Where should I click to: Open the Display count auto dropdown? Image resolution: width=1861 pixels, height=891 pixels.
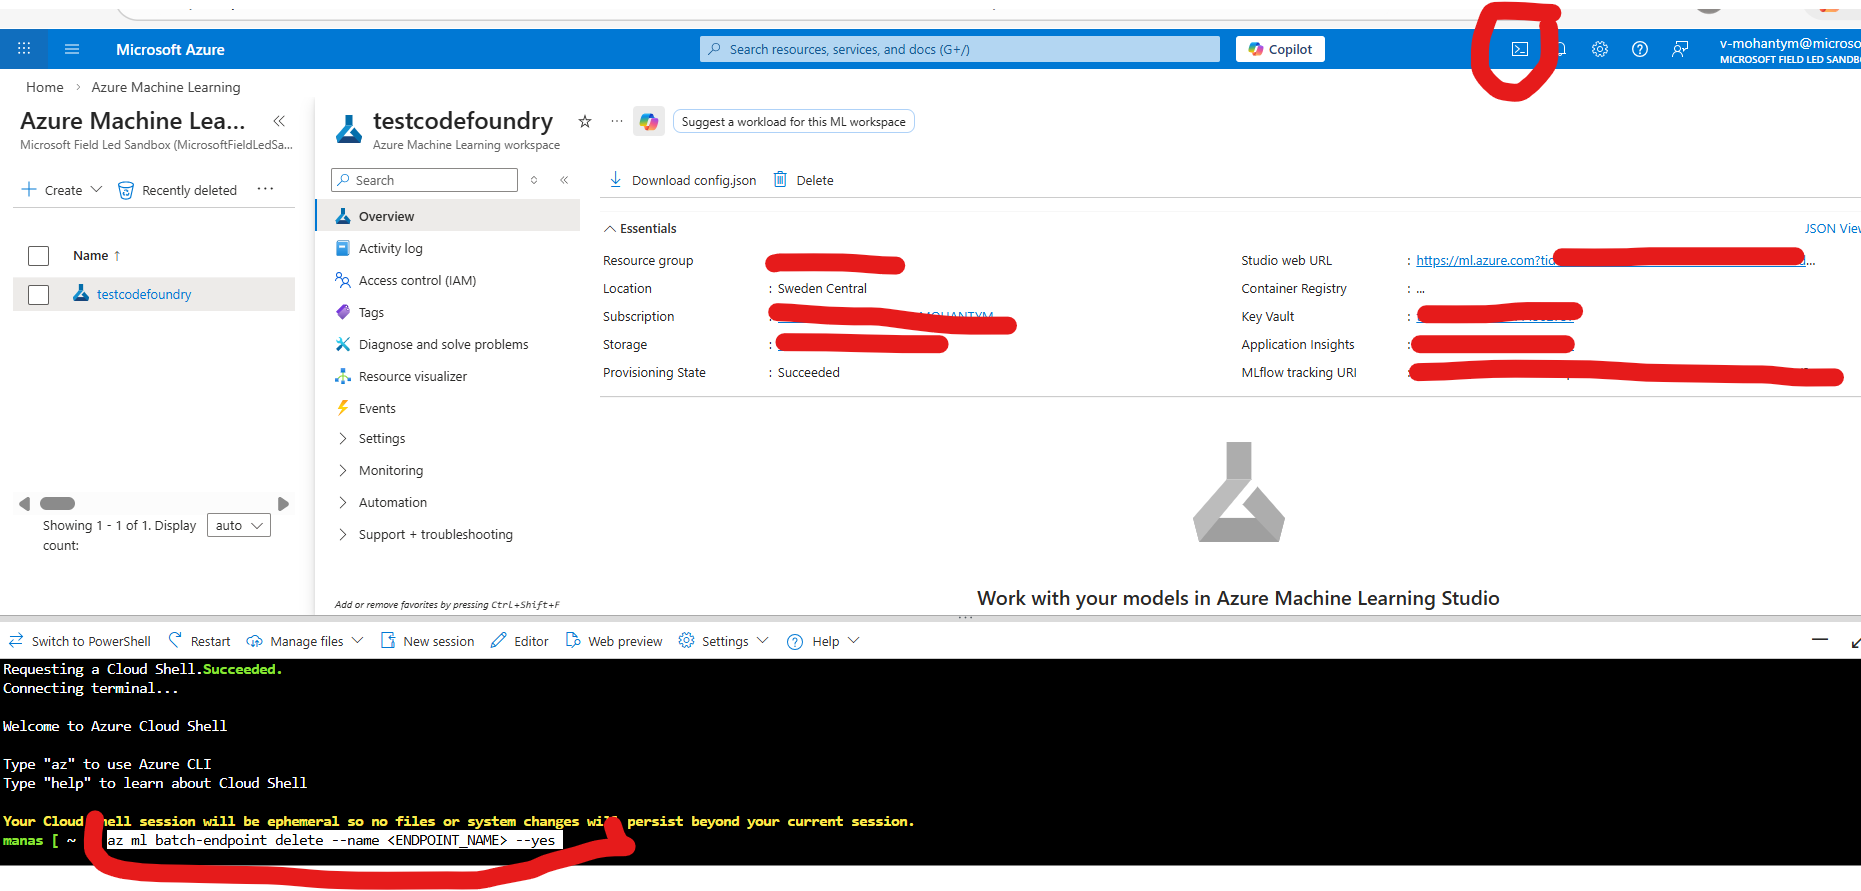[238, 525]
